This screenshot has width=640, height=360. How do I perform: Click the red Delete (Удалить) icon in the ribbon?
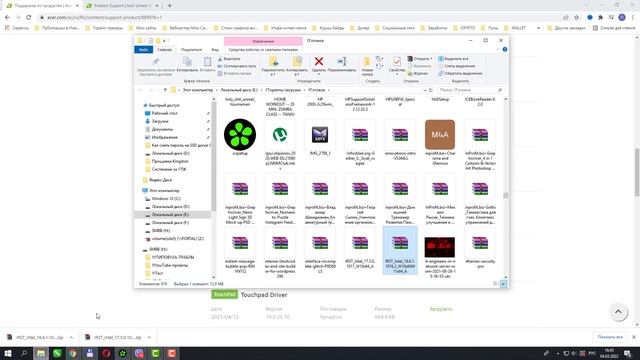pos(319,62)
